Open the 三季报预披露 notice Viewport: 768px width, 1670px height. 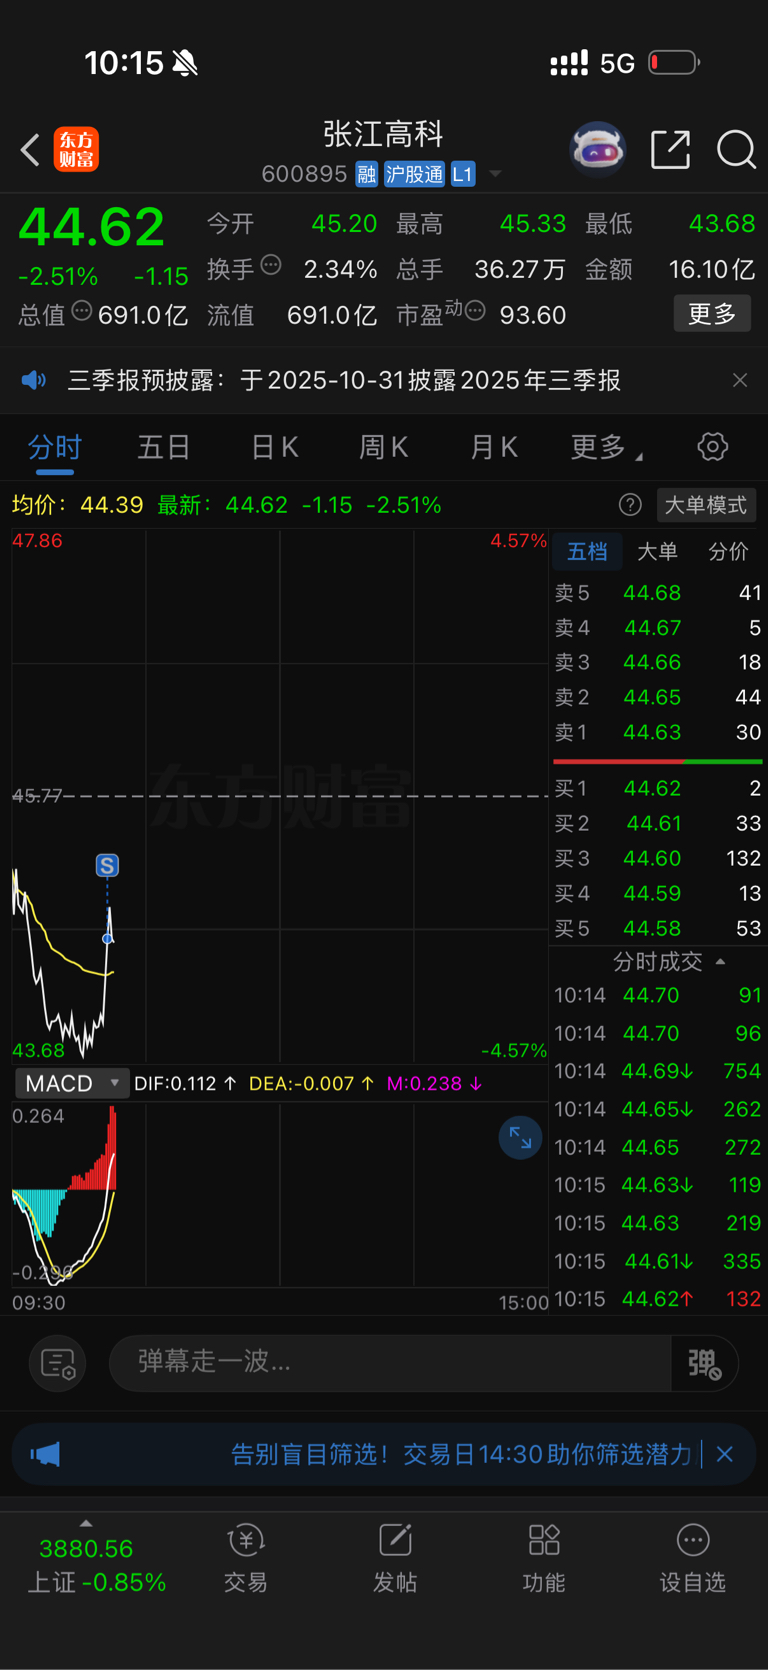pyautogui.click(x=344, y=380)
